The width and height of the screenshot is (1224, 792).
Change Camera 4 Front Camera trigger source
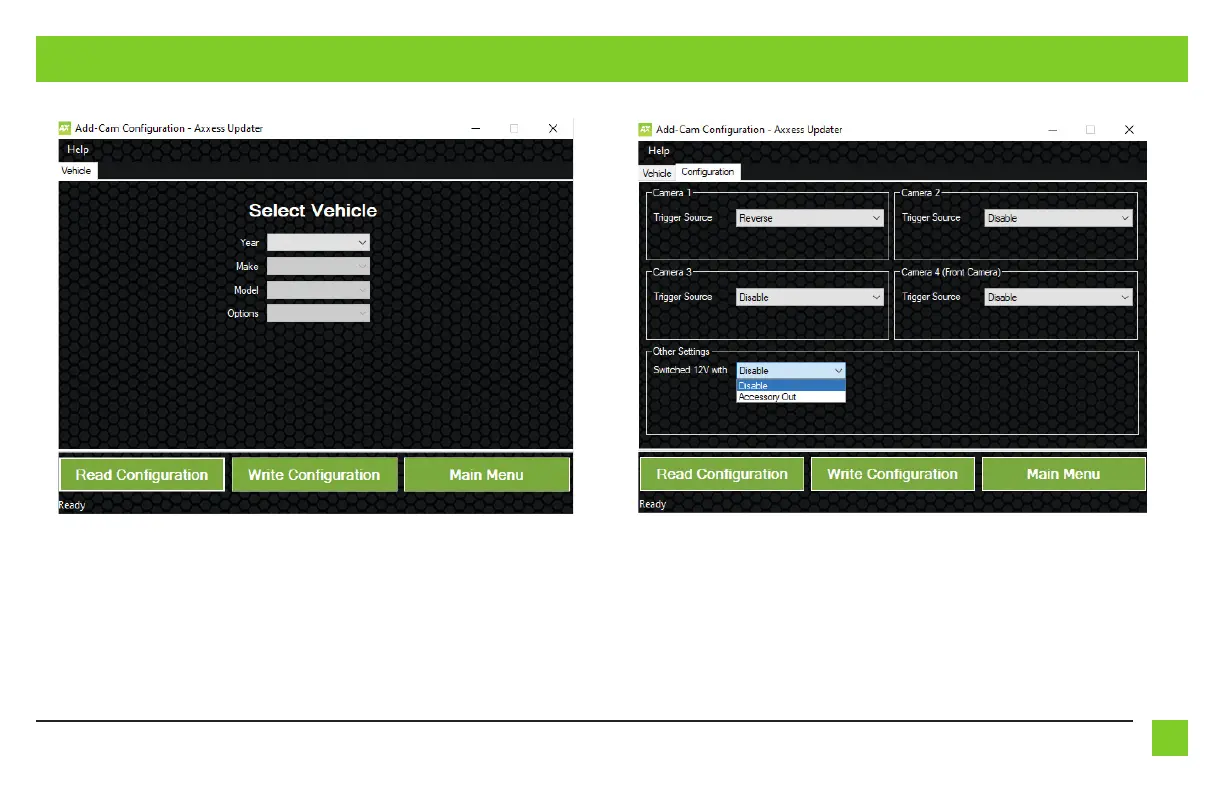[1058, 297]
